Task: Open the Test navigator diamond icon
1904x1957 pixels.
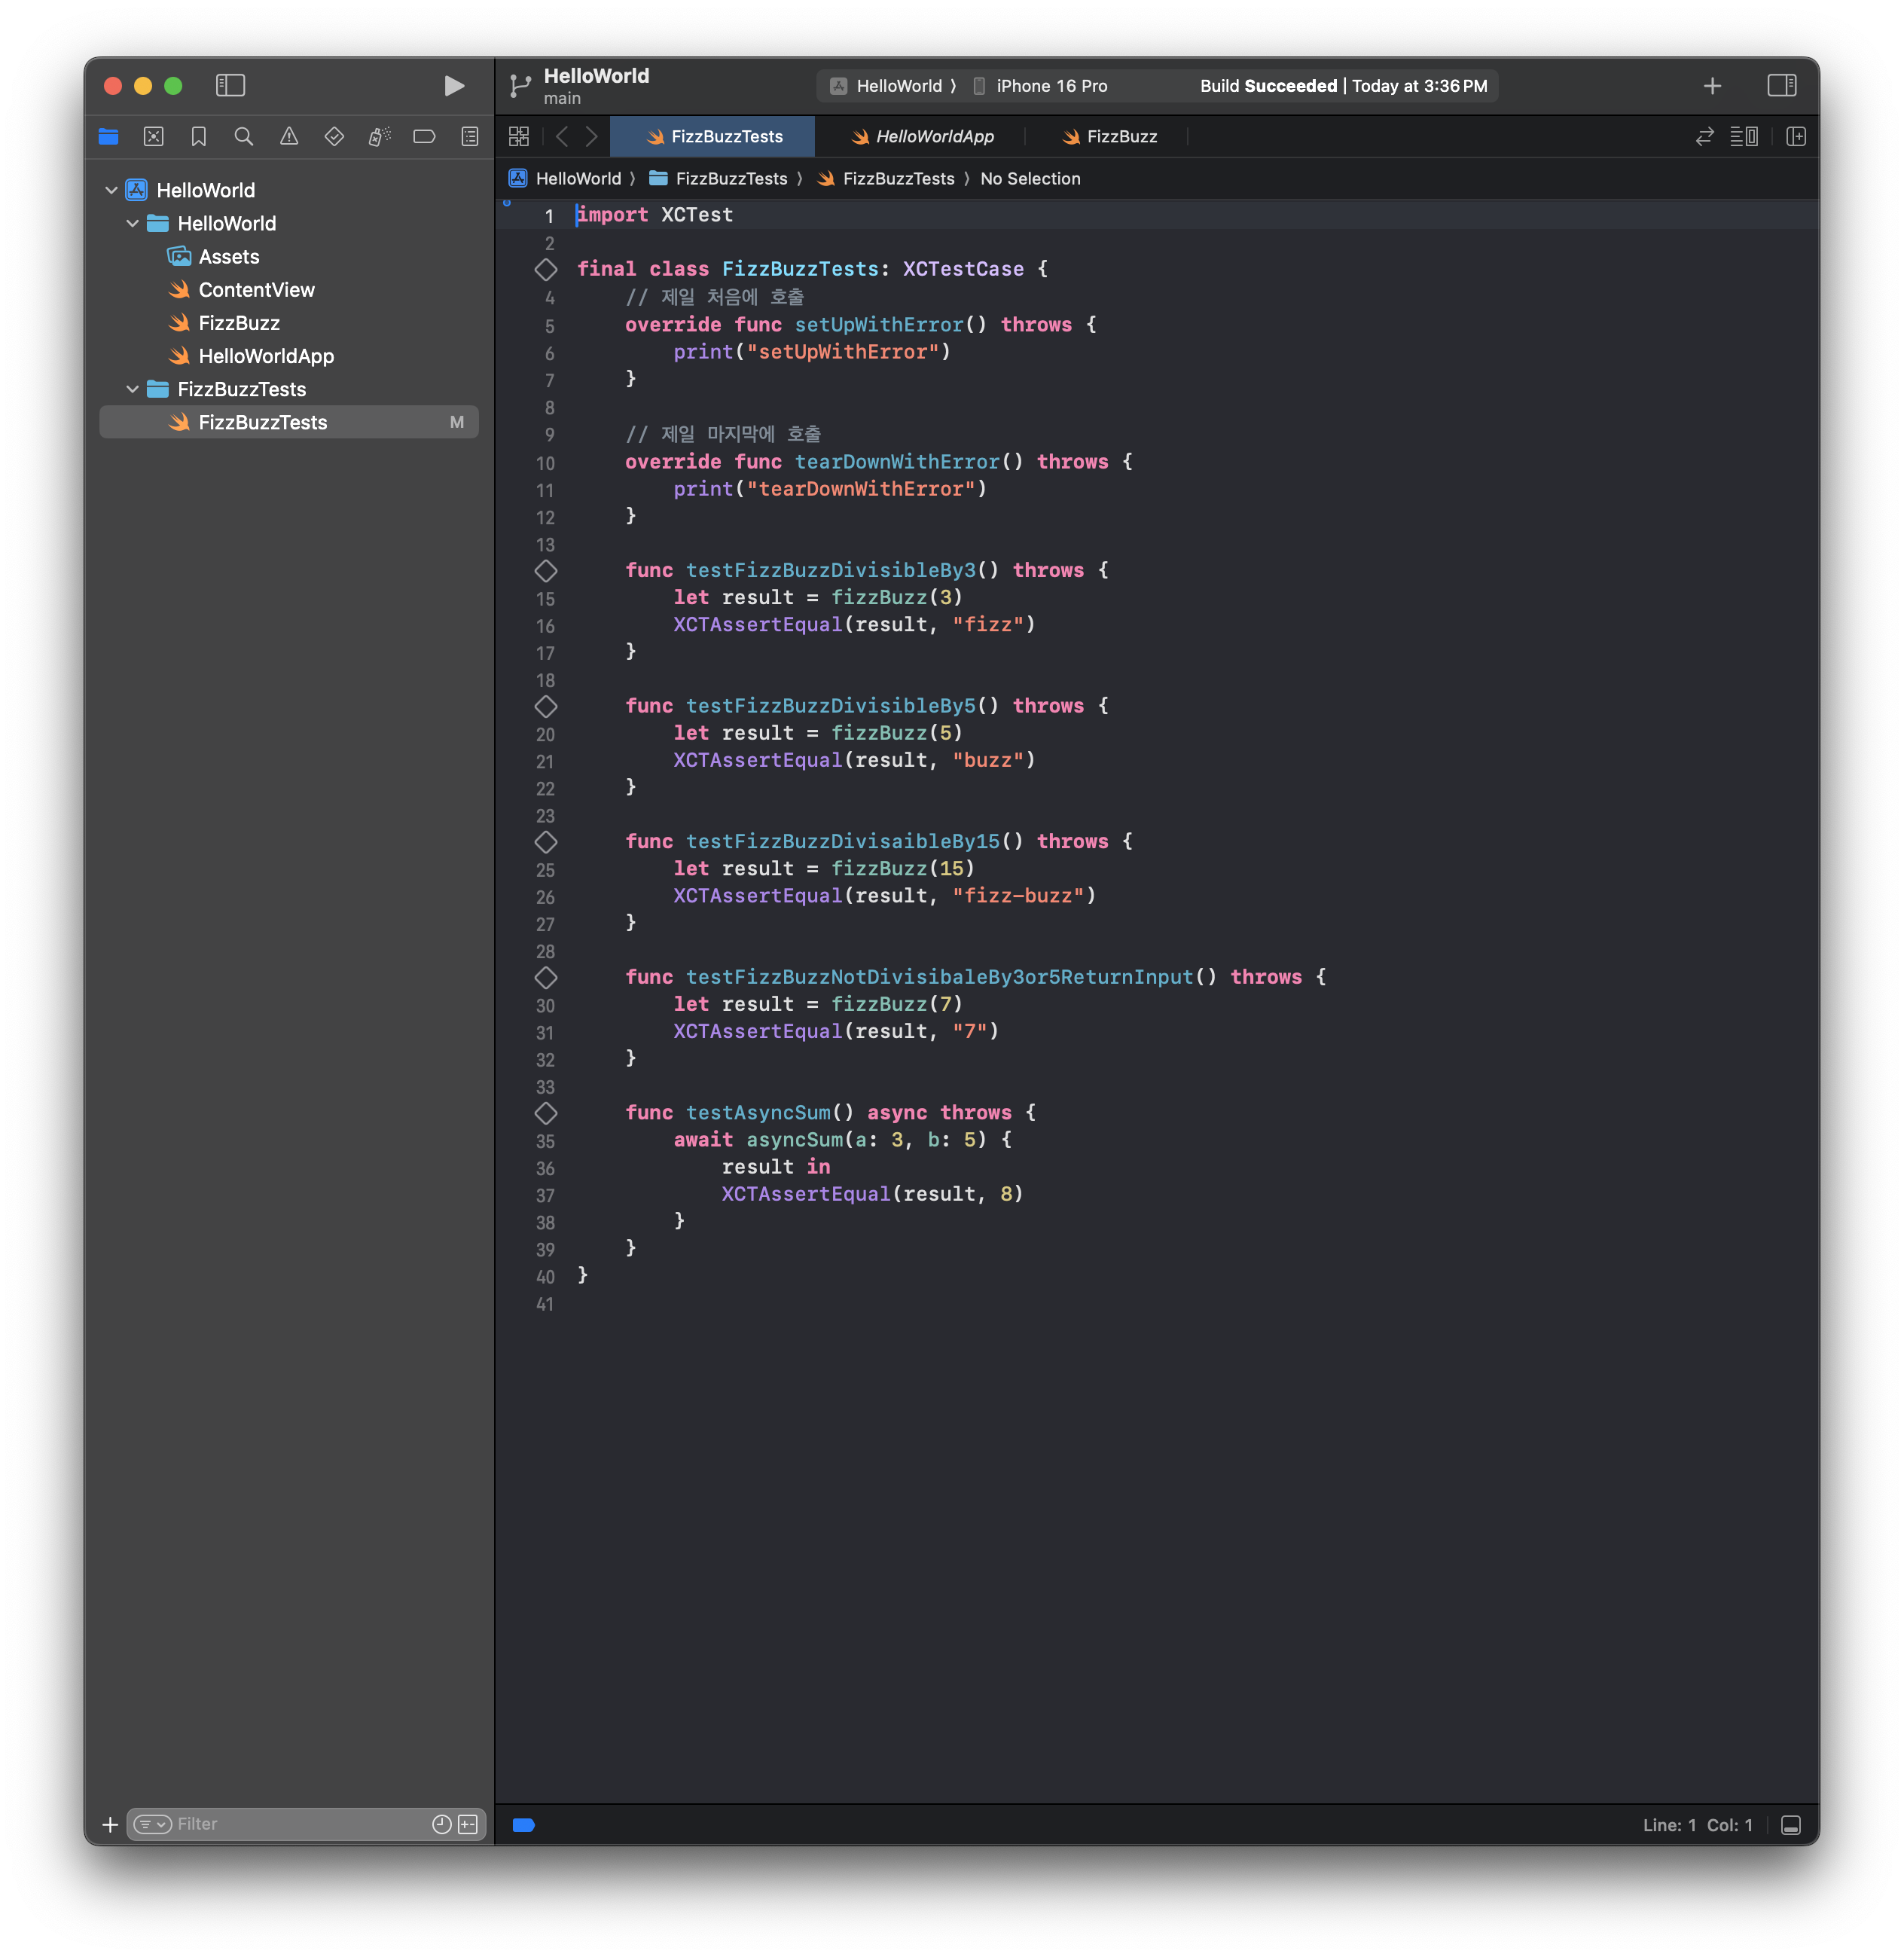Action: (334, 137)
